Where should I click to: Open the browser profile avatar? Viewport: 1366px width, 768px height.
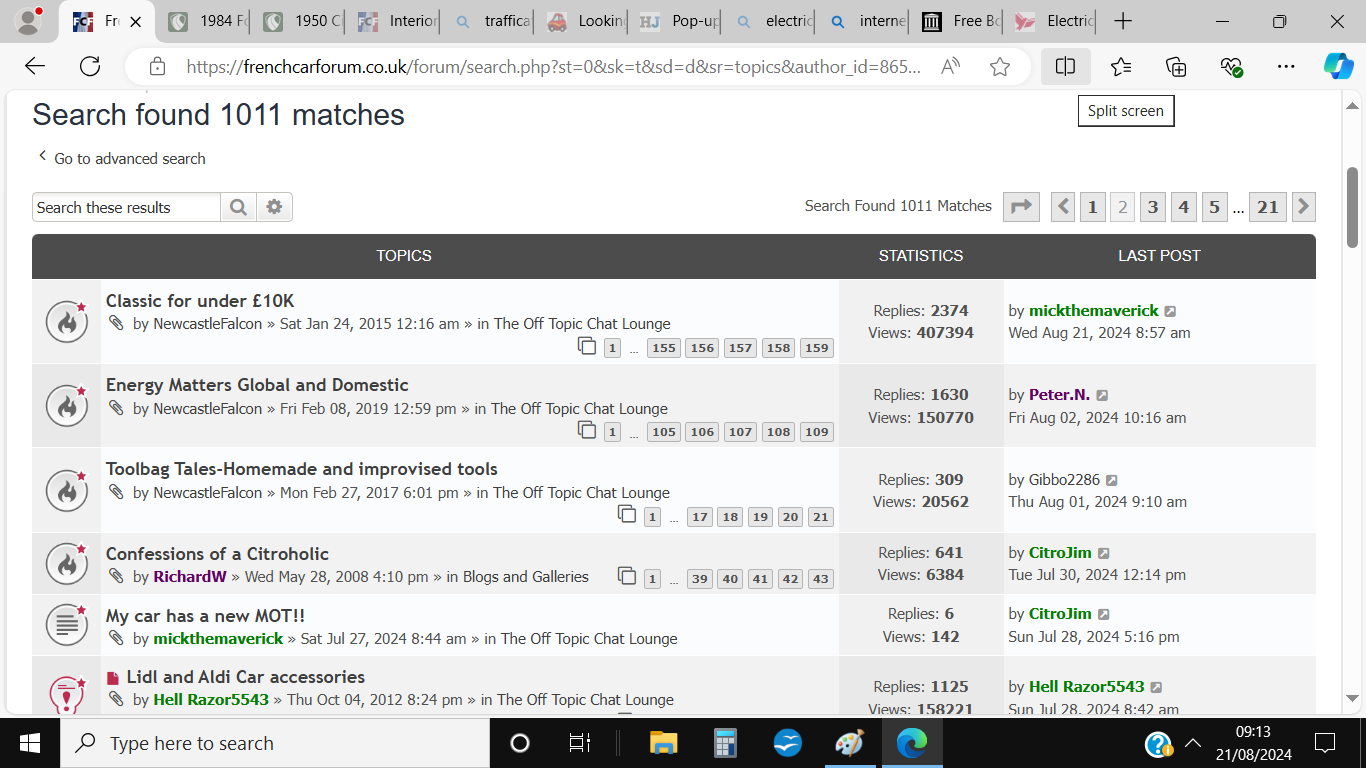pos(29,21)
